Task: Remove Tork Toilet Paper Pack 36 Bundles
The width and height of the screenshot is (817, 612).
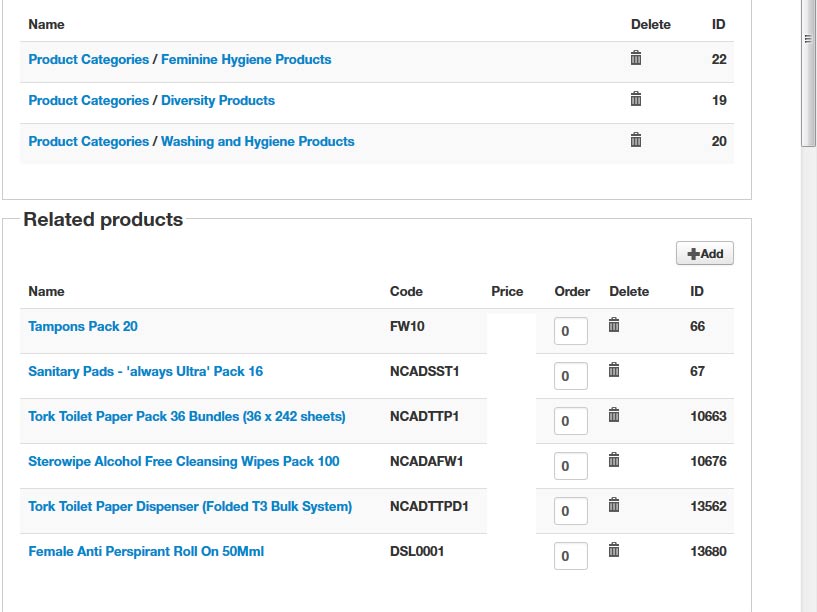Action: tap(614, 415)
